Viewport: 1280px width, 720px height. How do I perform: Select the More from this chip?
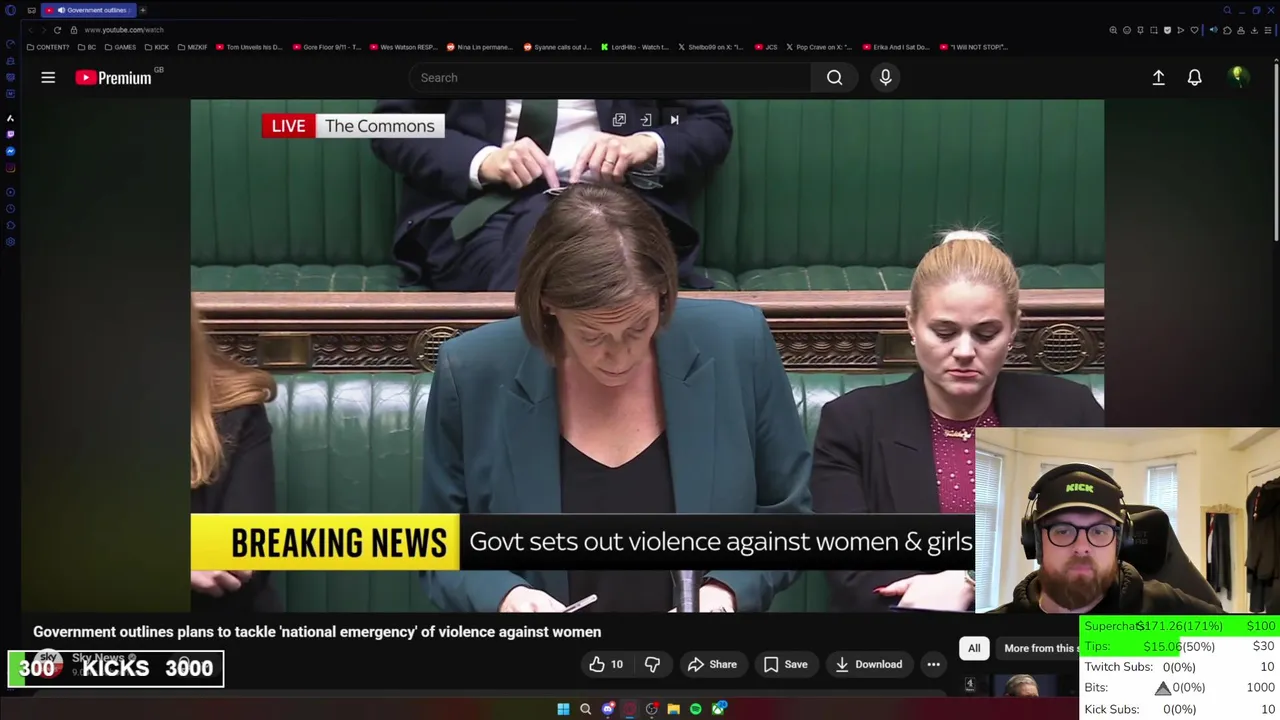tap(1040, 648)
